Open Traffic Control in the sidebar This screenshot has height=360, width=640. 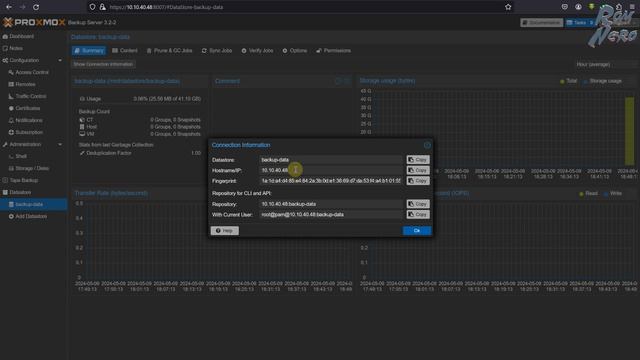click(31, 96)
